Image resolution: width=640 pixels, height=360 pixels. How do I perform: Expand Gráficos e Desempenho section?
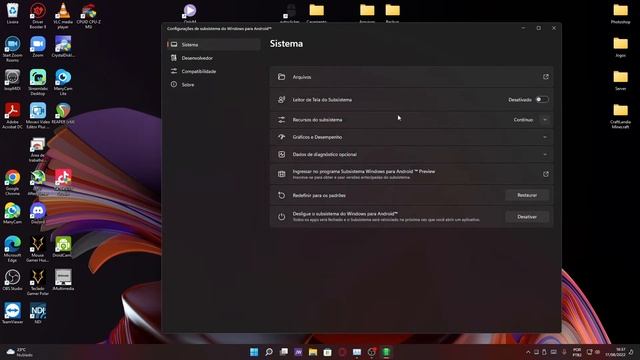[x=411, y=137]
